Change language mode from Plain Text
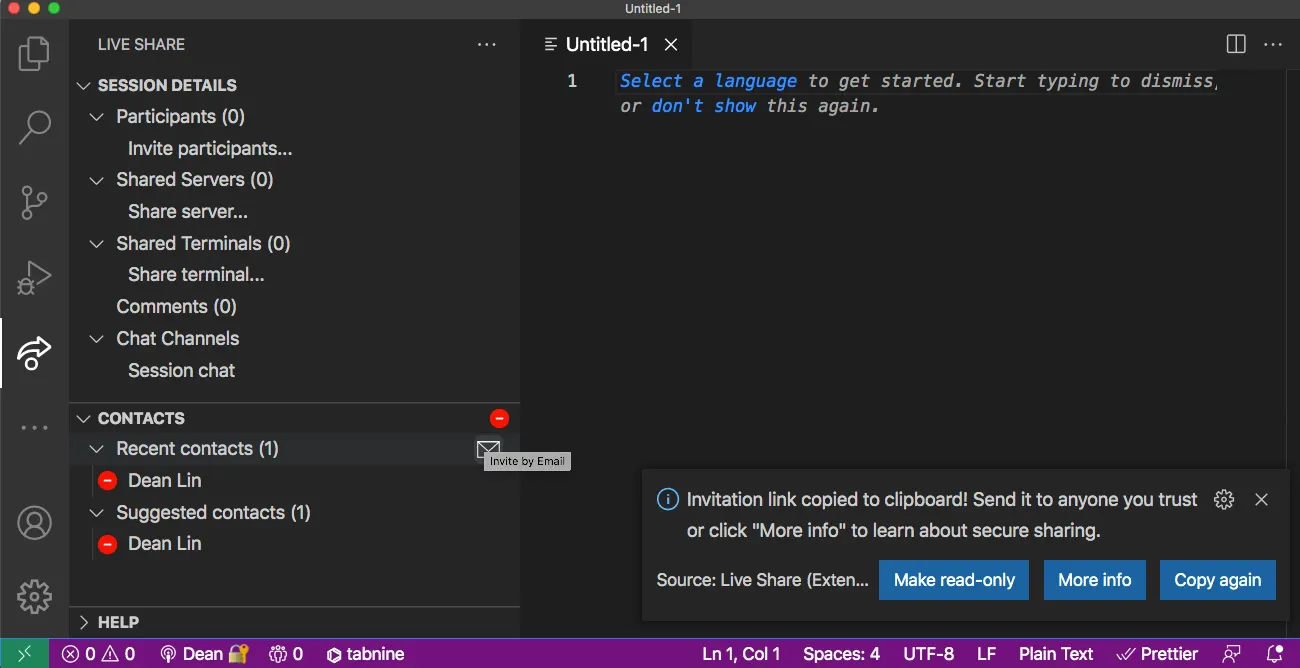The image size is (1300, 668). [x=1056, y=654]
